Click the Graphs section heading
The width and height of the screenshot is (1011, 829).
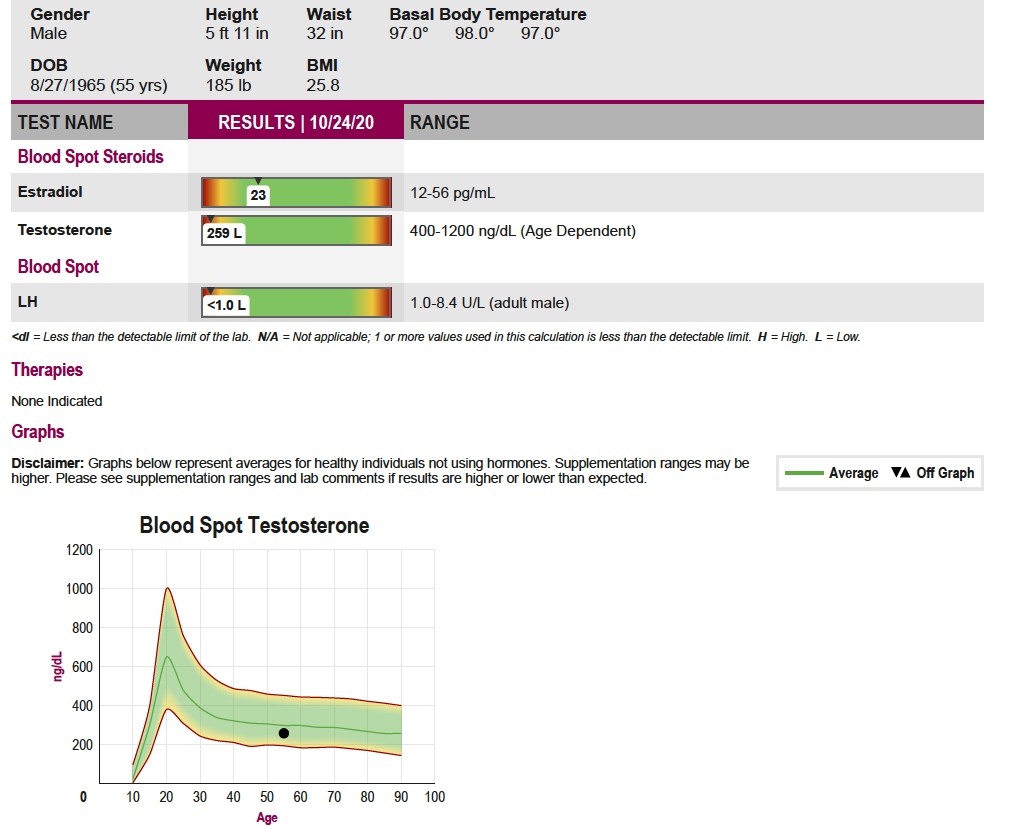coord(38,432)
